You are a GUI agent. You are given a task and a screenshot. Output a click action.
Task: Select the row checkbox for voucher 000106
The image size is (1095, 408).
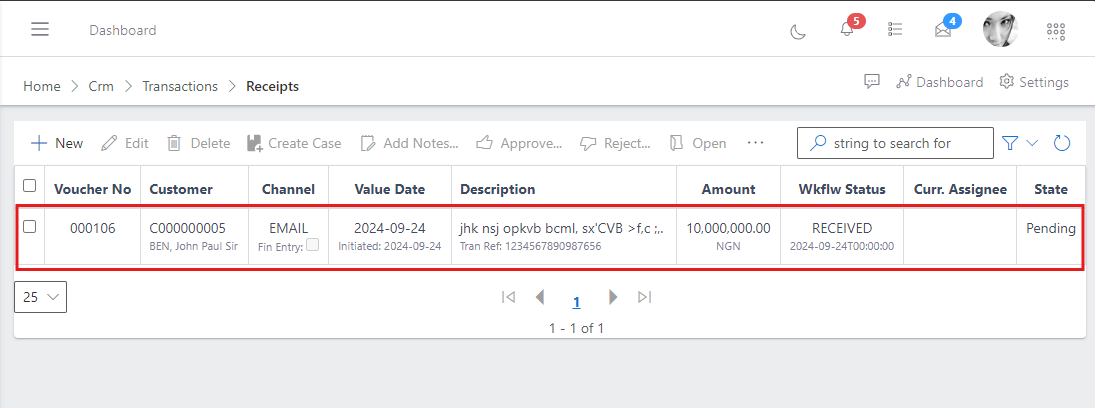click(30, 227)
